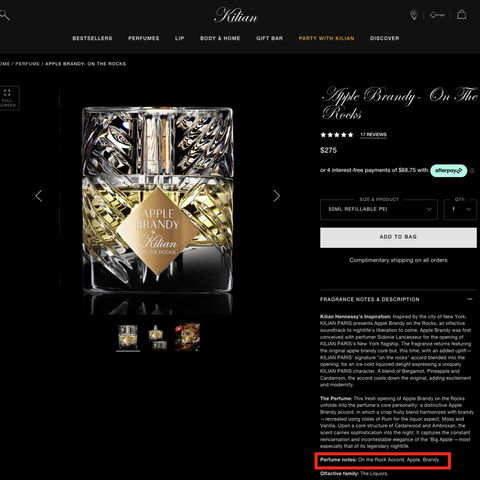Open the store locator pin icon
The image size is (480, 480).
tap(414, 15)
